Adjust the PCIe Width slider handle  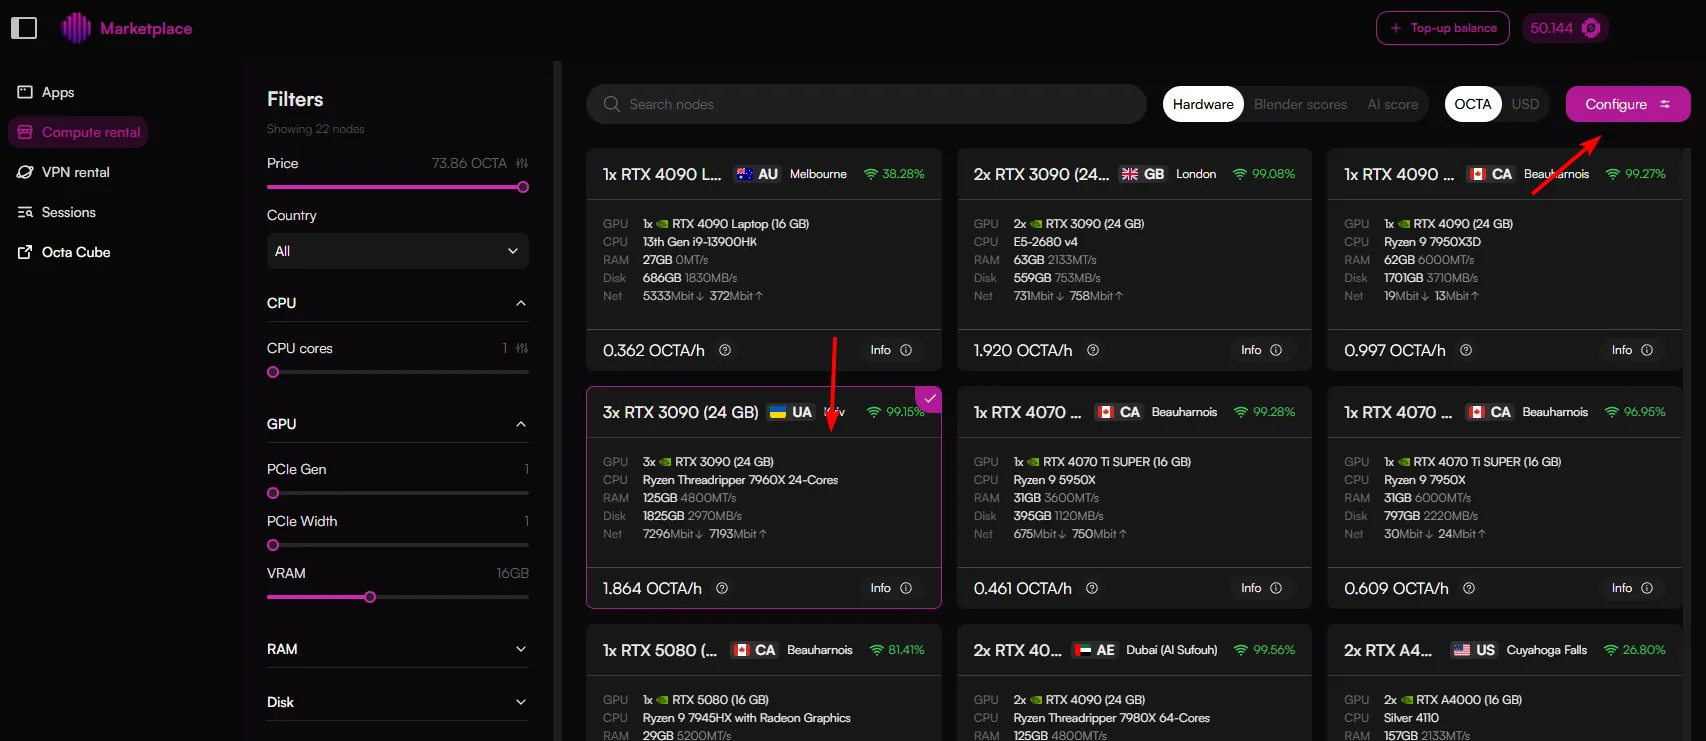[273, 545]
